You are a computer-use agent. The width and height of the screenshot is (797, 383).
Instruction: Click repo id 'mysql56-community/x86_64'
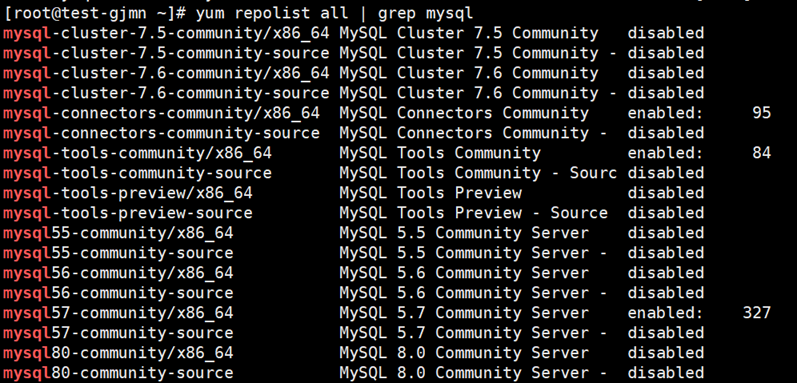(118, 273)
